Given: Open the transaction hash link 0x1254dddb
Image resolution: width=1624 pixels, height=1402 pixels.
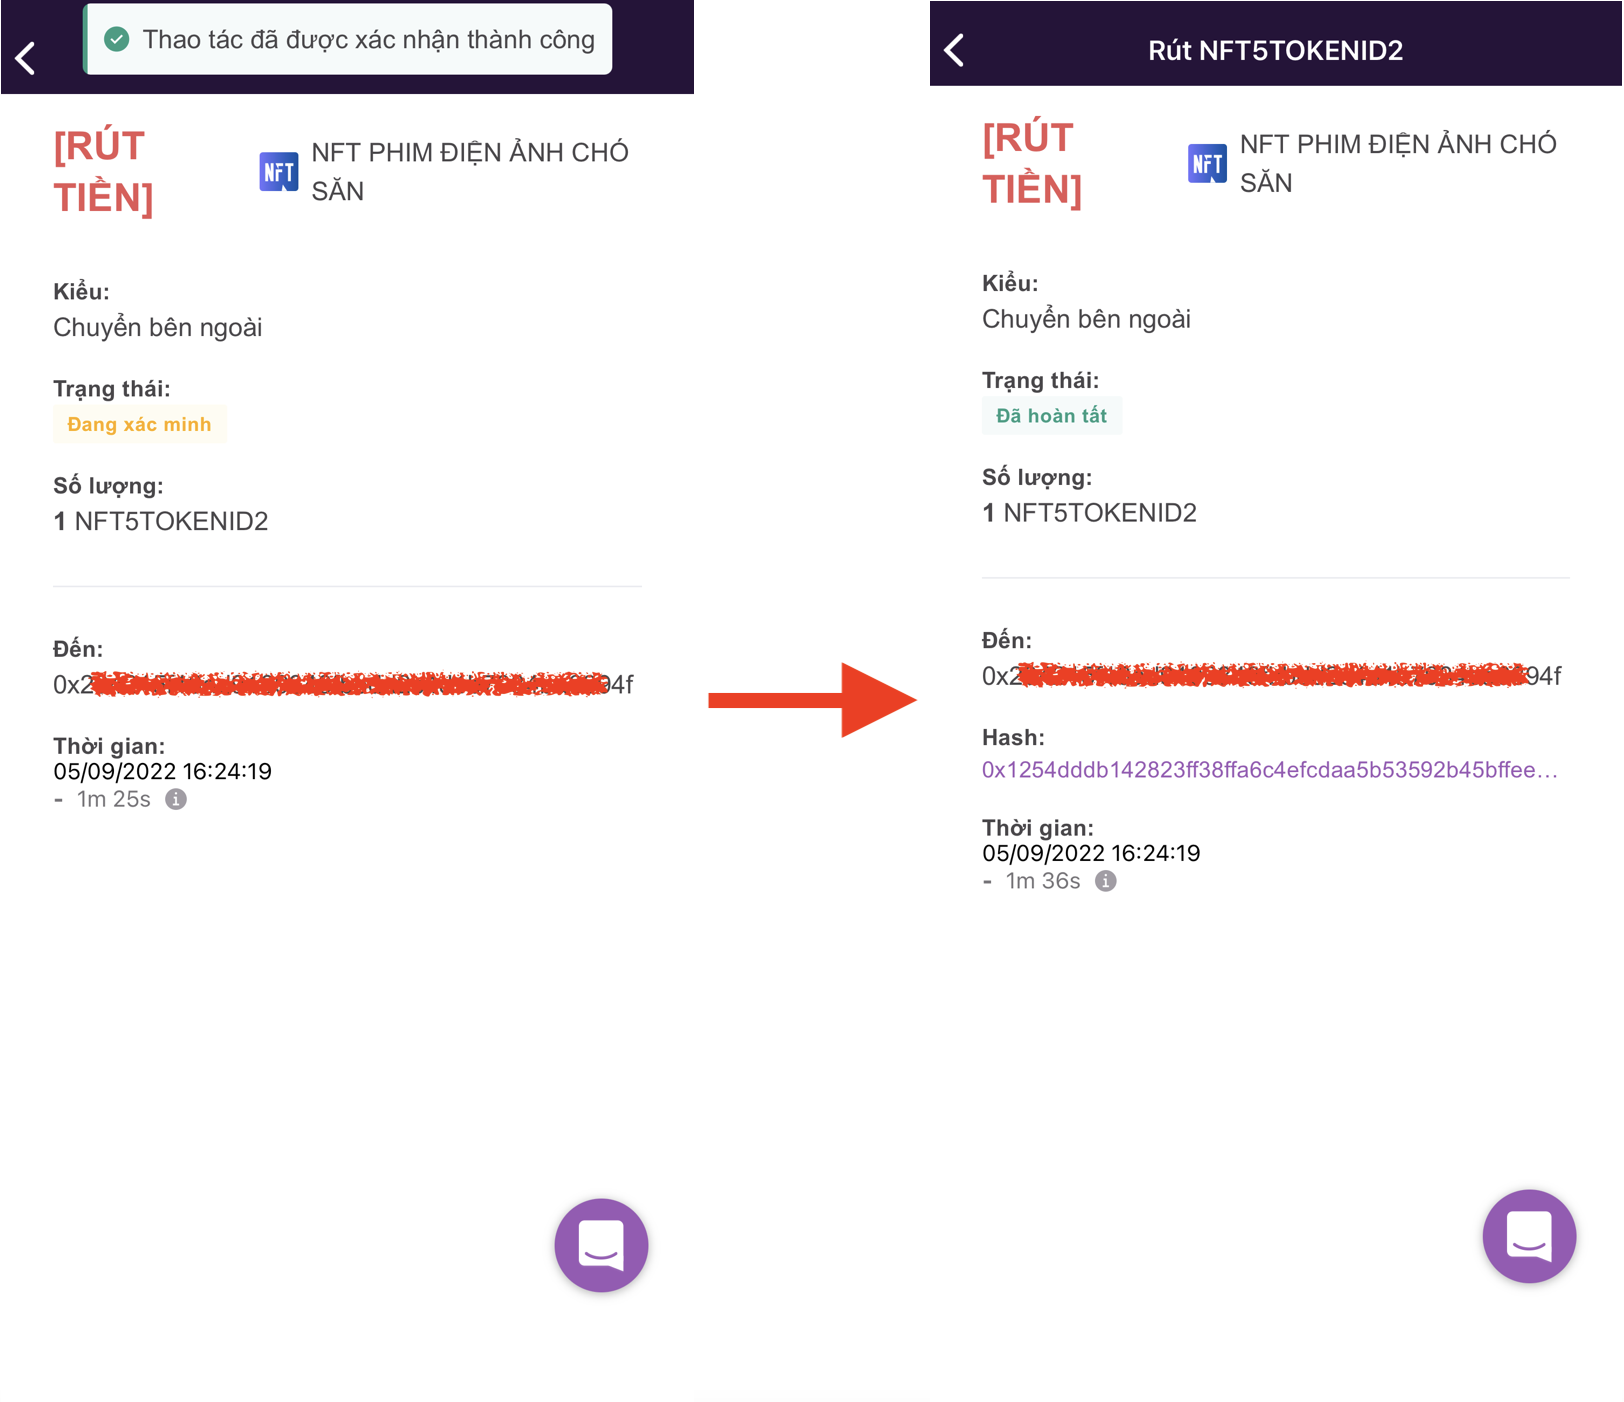Looking at the screenshot, I should point(1268,770).
